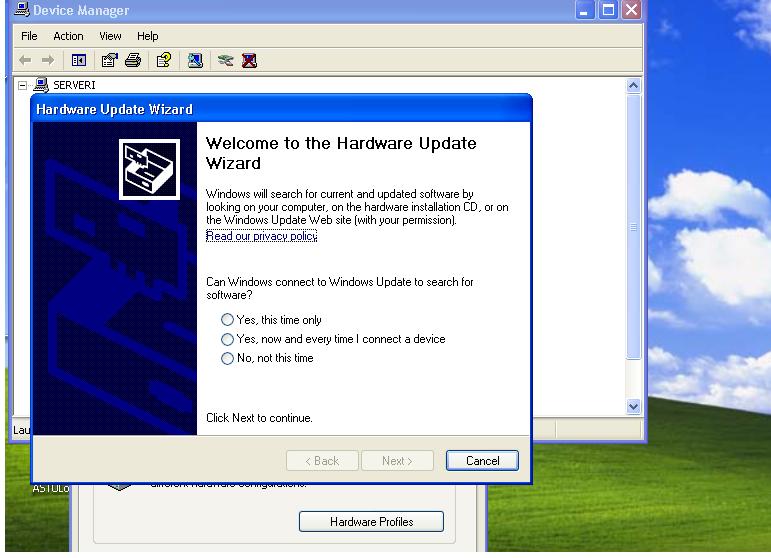This screenshot has width=771, height=558.
Task: Click the Cancel button in wizard
Action: (482, 461)
